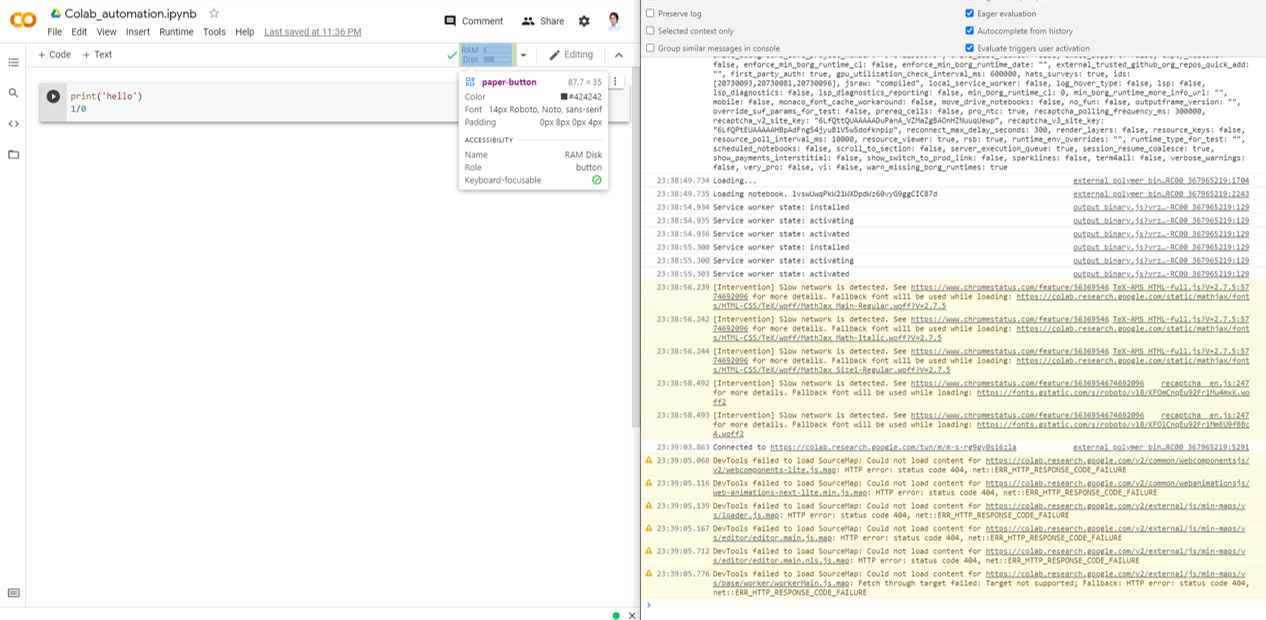Click the 'Last saved at 11:36 PM' link
This screenshot has width=1266, height=620.
click(x=312, y=32)
